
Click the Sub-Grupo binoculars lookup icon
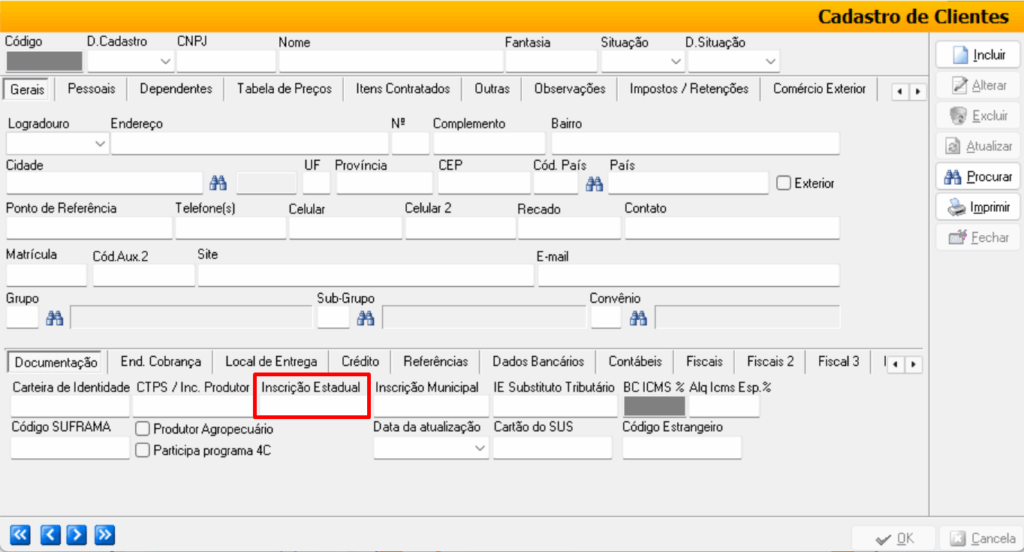(x=366, y=318)
